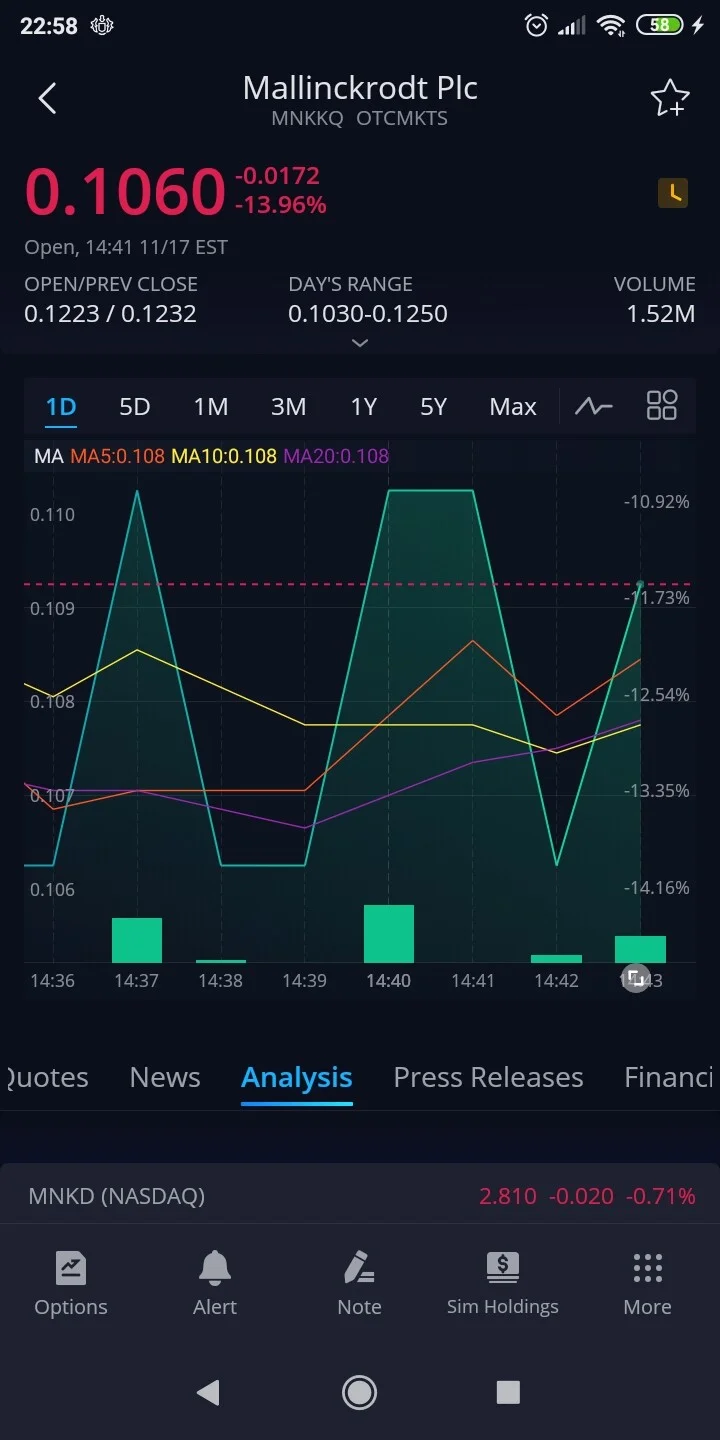Tap day's range value 0.1030-0.1250
Screen dimensions: 720x1440
368,314
